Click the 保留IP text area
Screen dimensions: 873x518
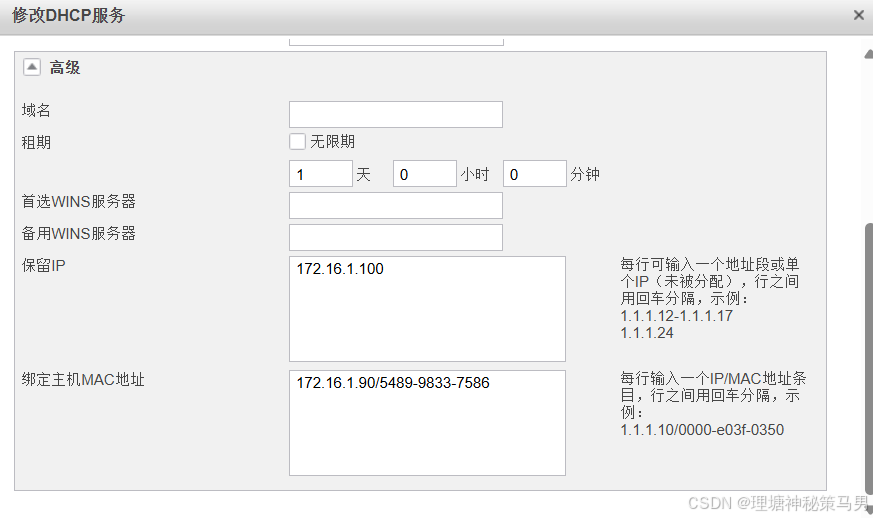pos(427,309)
